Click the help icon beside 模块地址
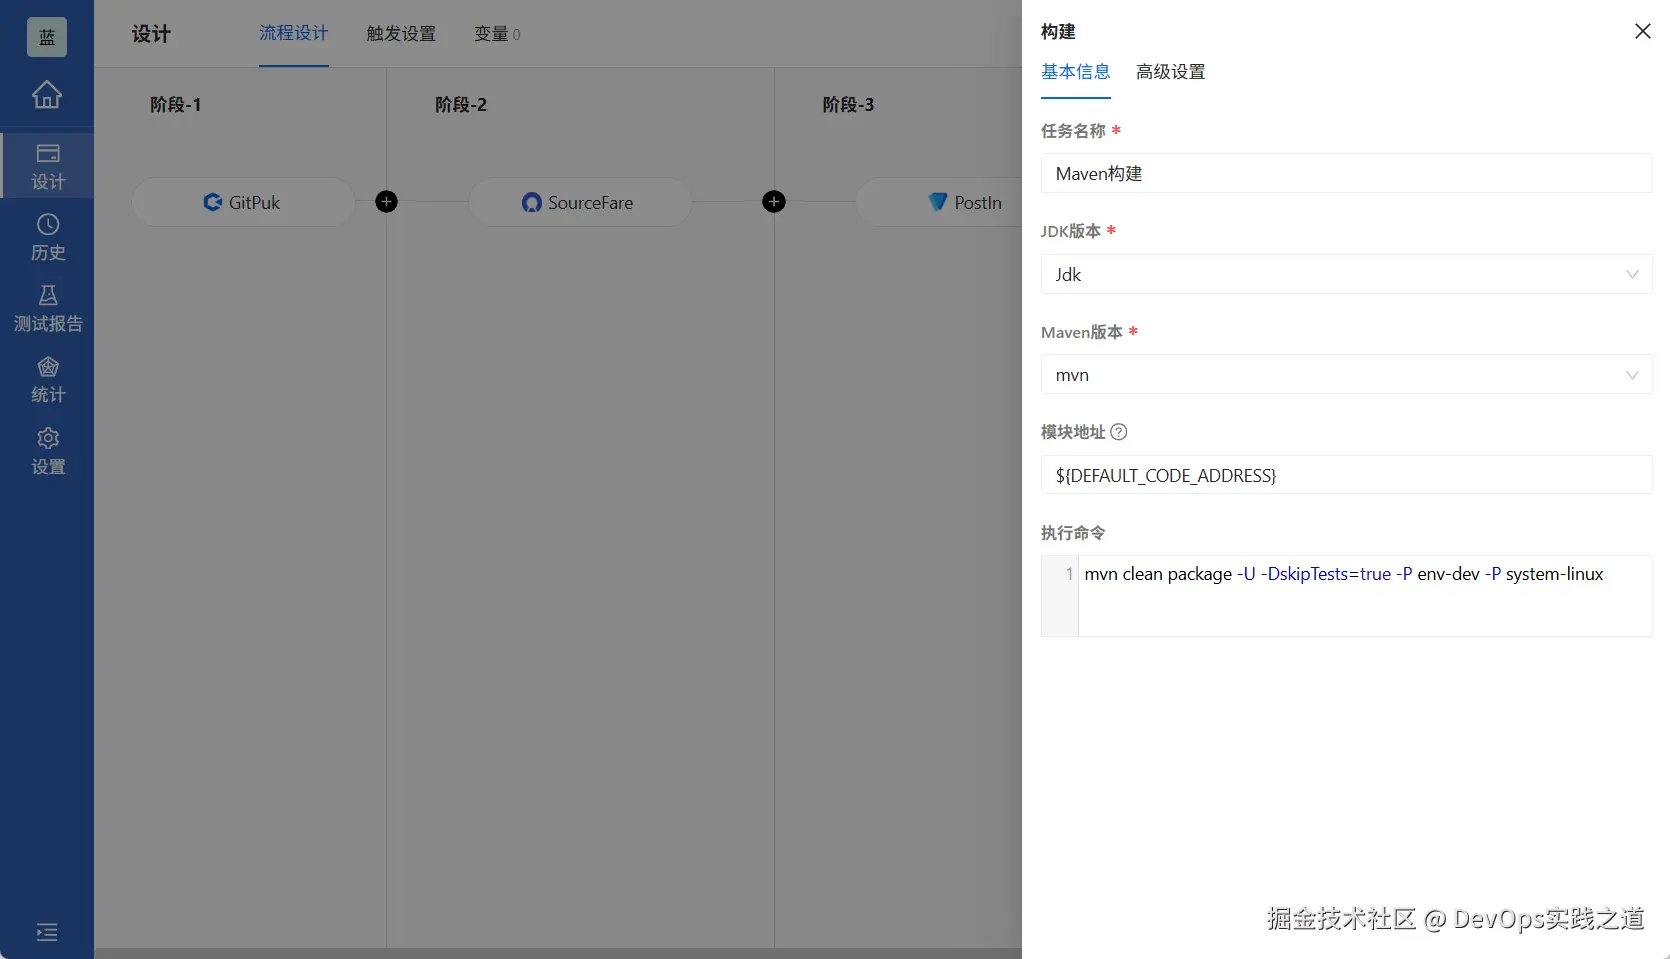 [x=1119, y=432]
